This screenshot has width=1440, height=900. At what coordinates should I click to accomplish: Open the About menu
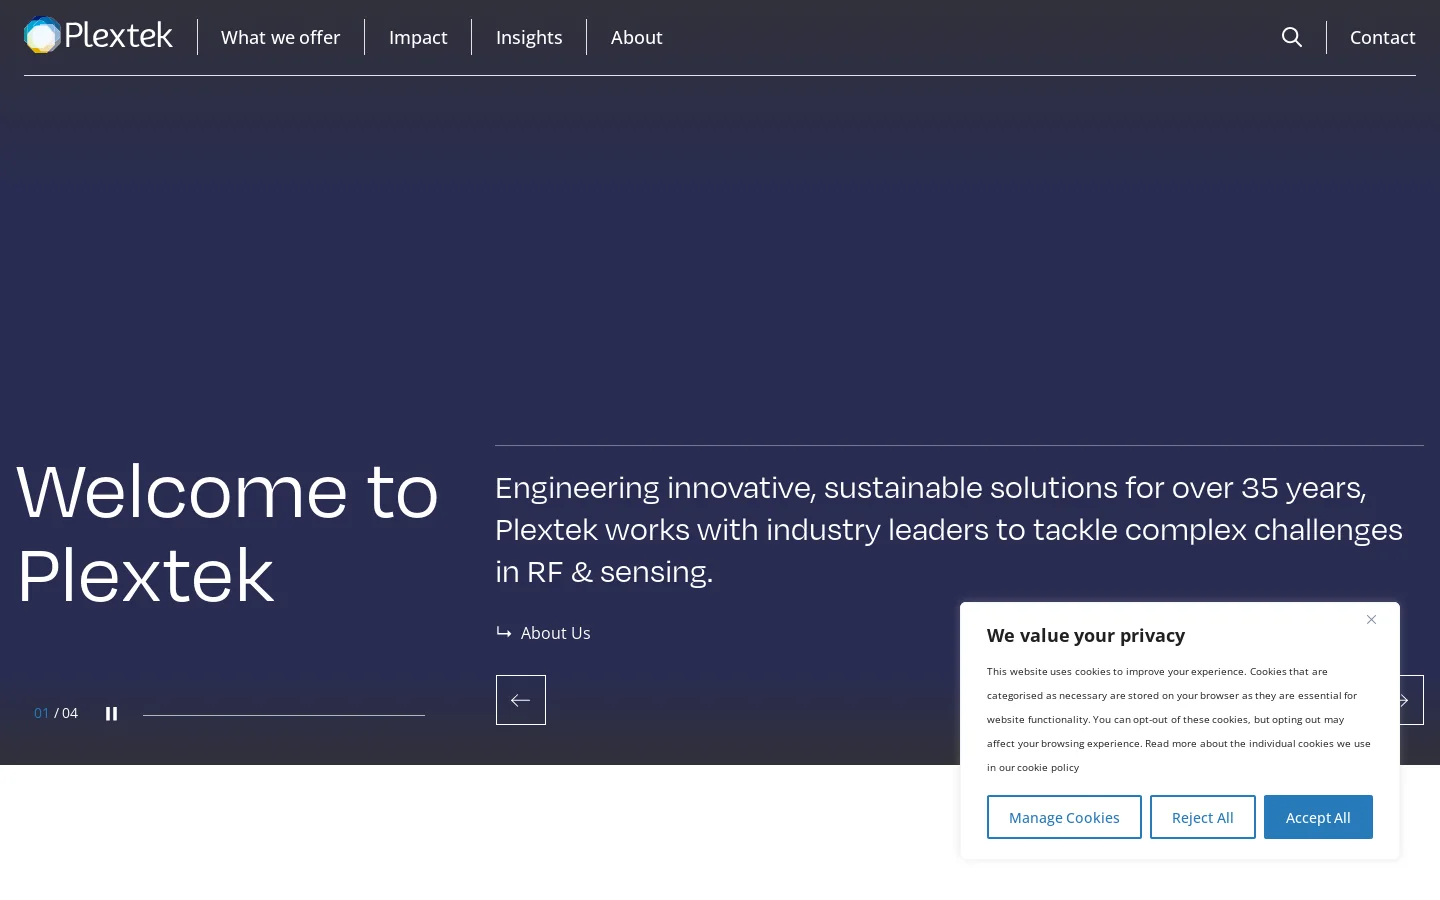(x=637, y=37)
